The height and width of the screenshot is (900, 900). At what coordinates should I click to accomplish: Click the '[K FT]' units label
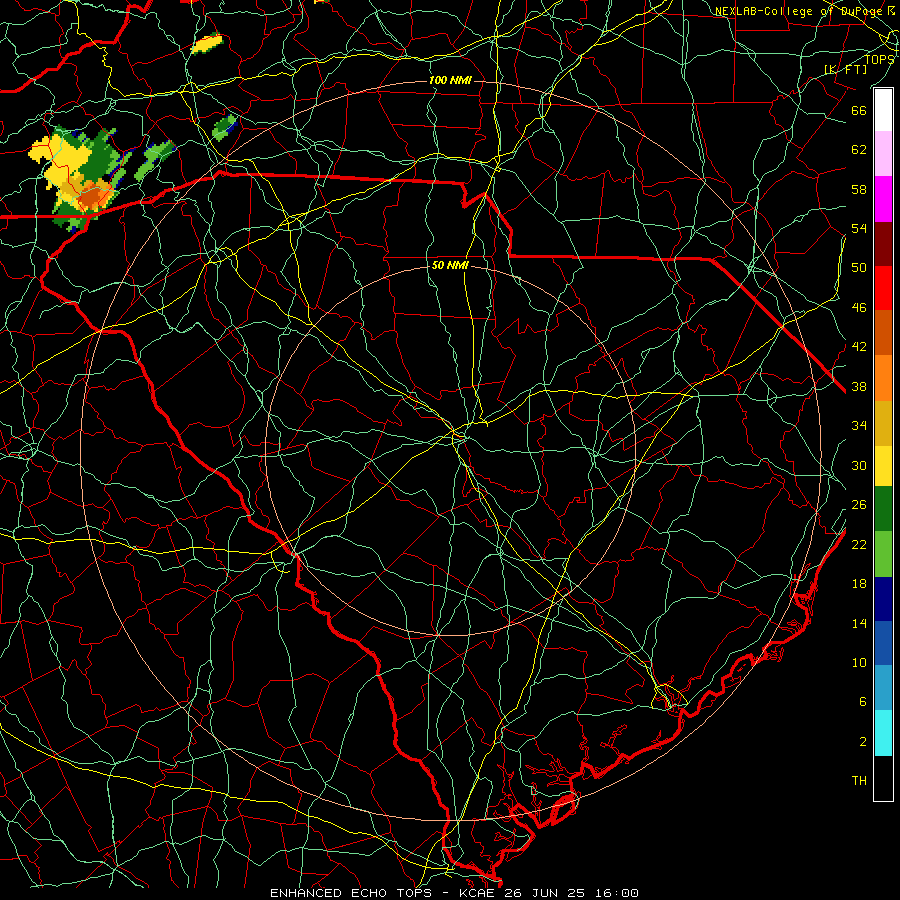(845, 69)
